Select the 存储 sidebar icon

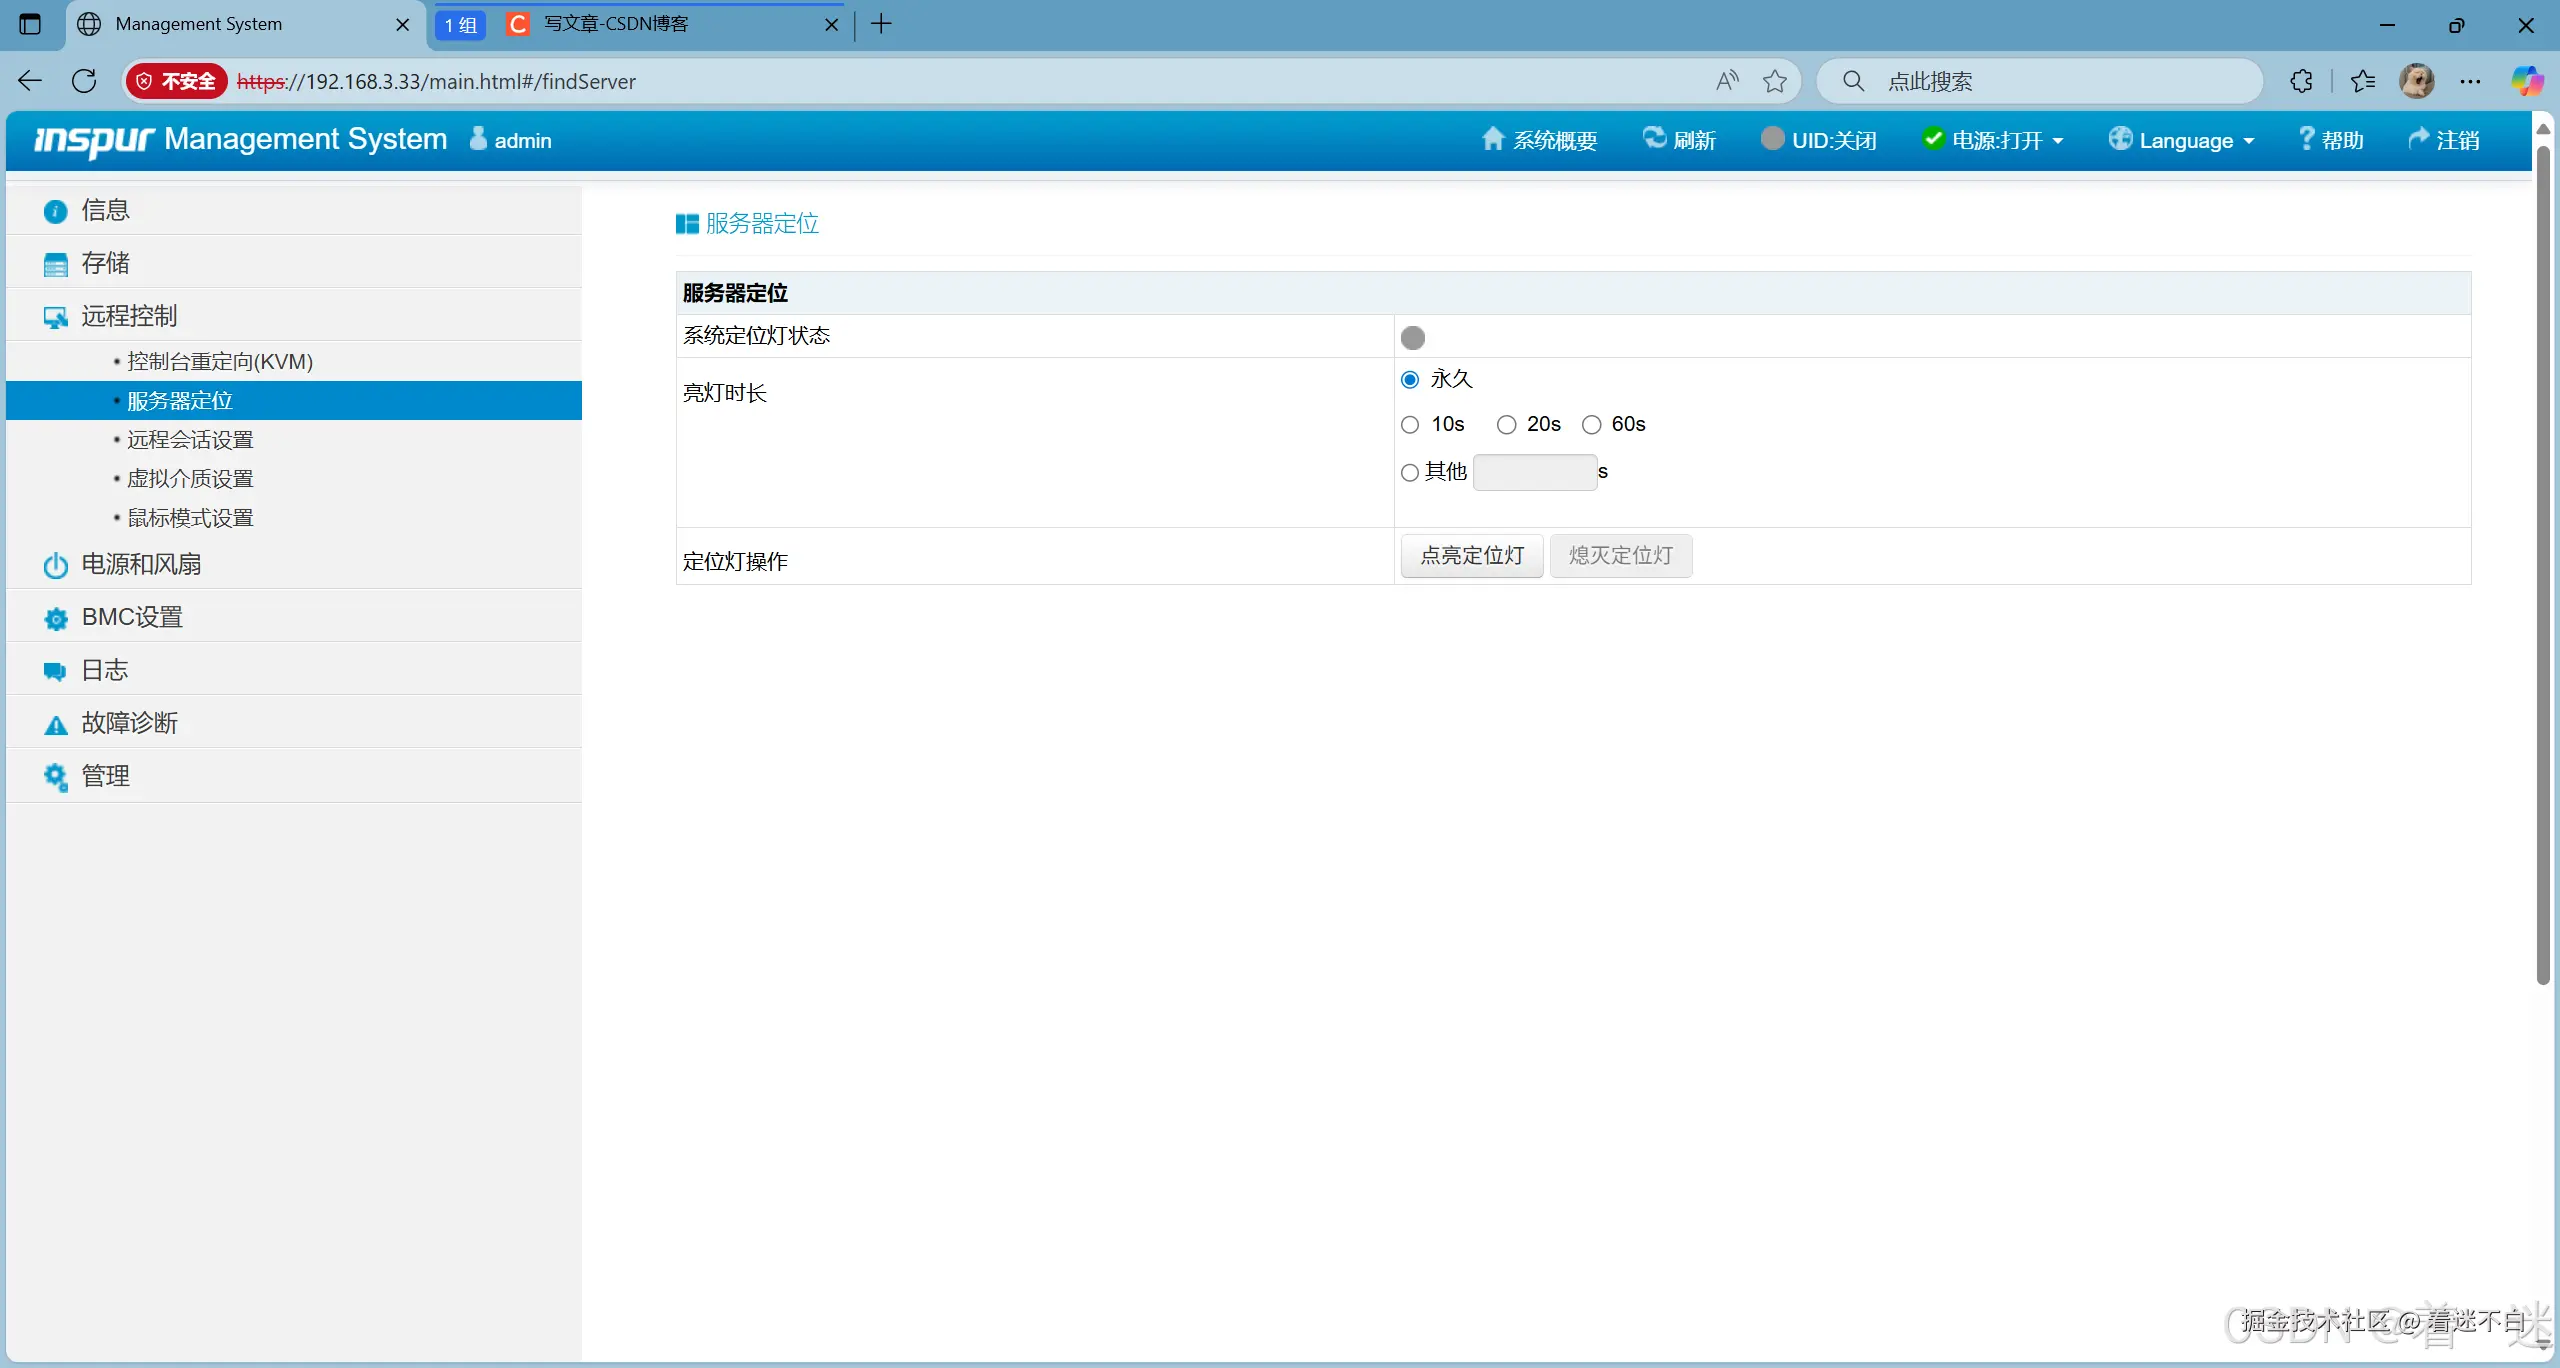point(105,262)
